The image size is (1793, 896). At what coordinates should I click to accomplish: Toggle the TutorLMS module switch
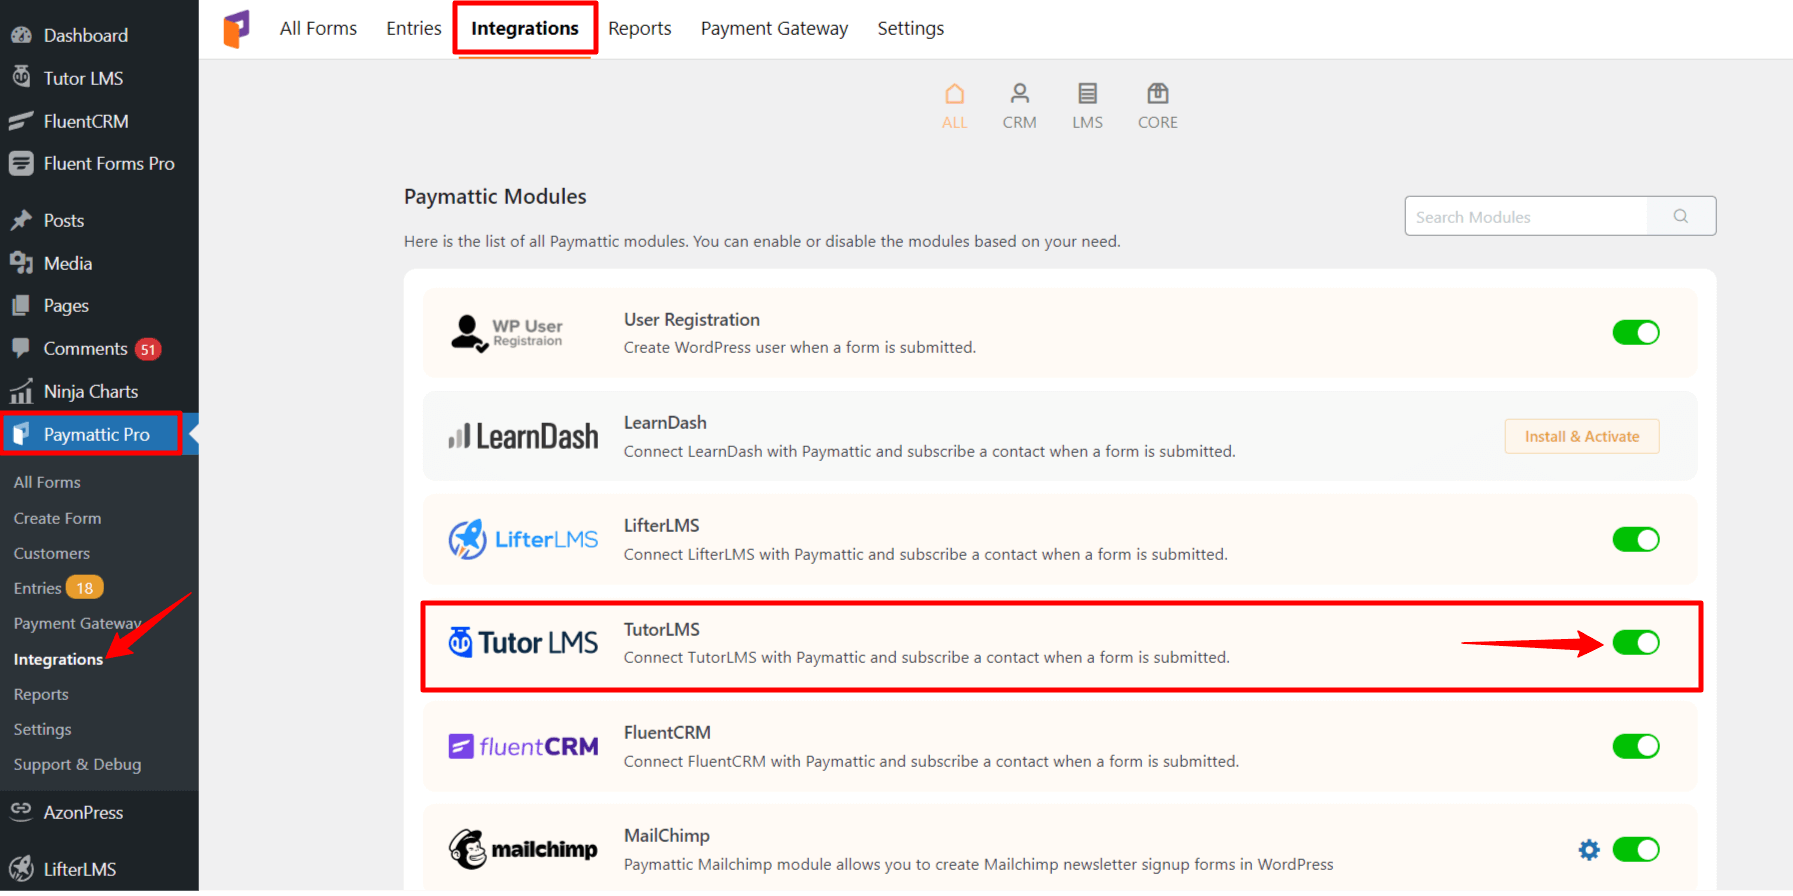(1636, 643)
